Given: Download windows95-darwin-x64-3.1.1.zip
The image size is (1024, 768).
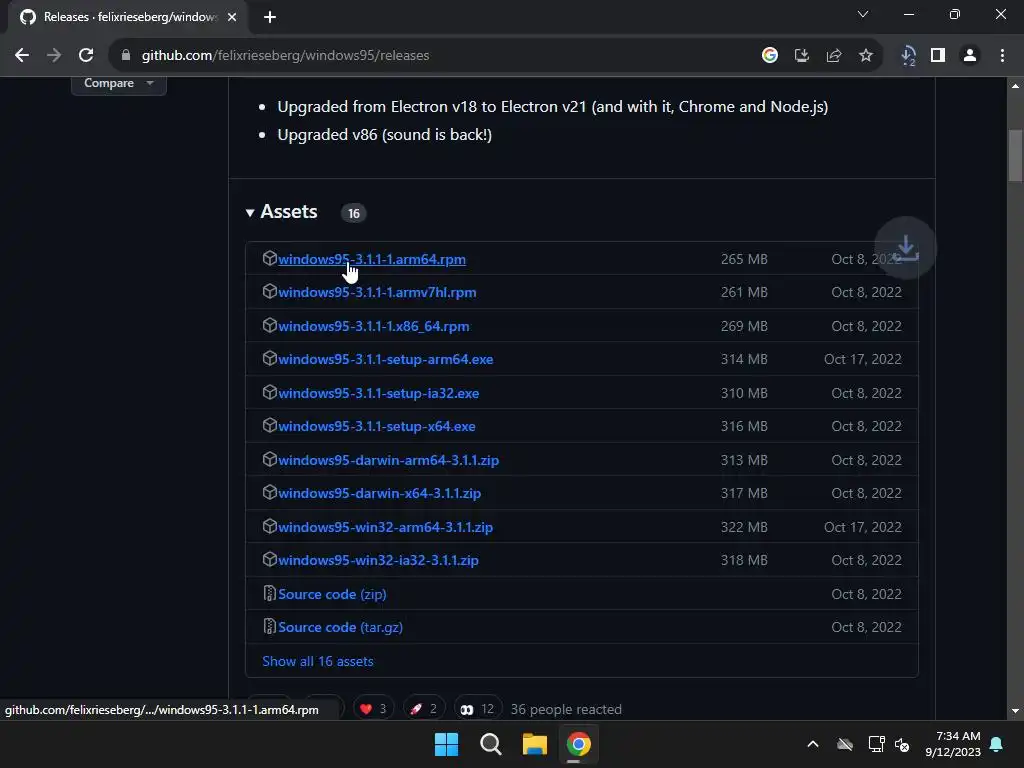Looking at the screenshot, I should pyautogui.click(x=379, y=493).
